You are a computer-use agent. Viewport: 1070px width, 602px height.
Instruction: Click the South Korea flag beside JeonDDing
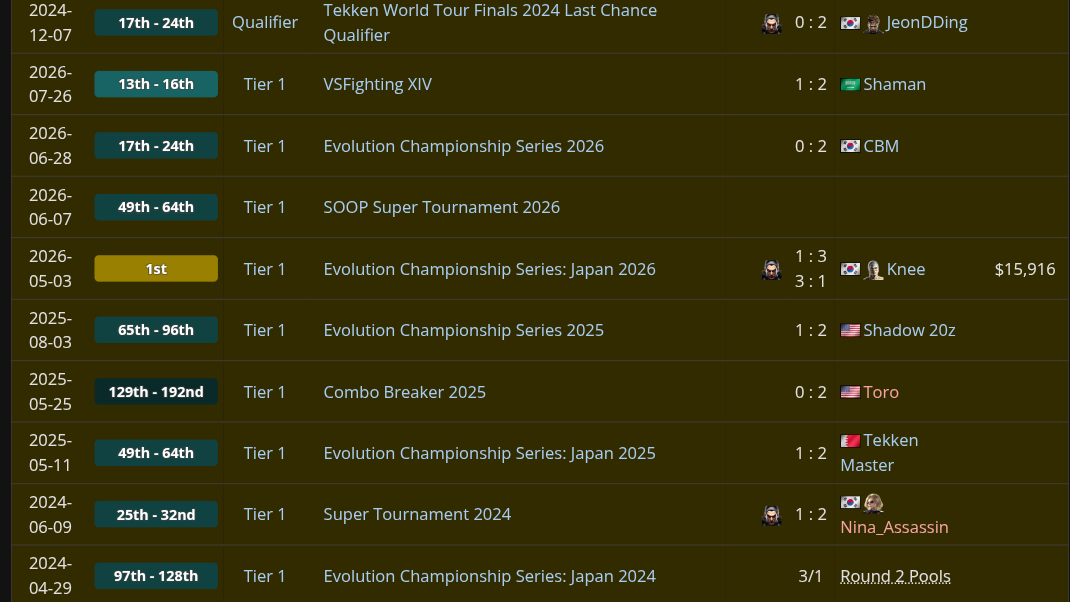tap(850, 23)
